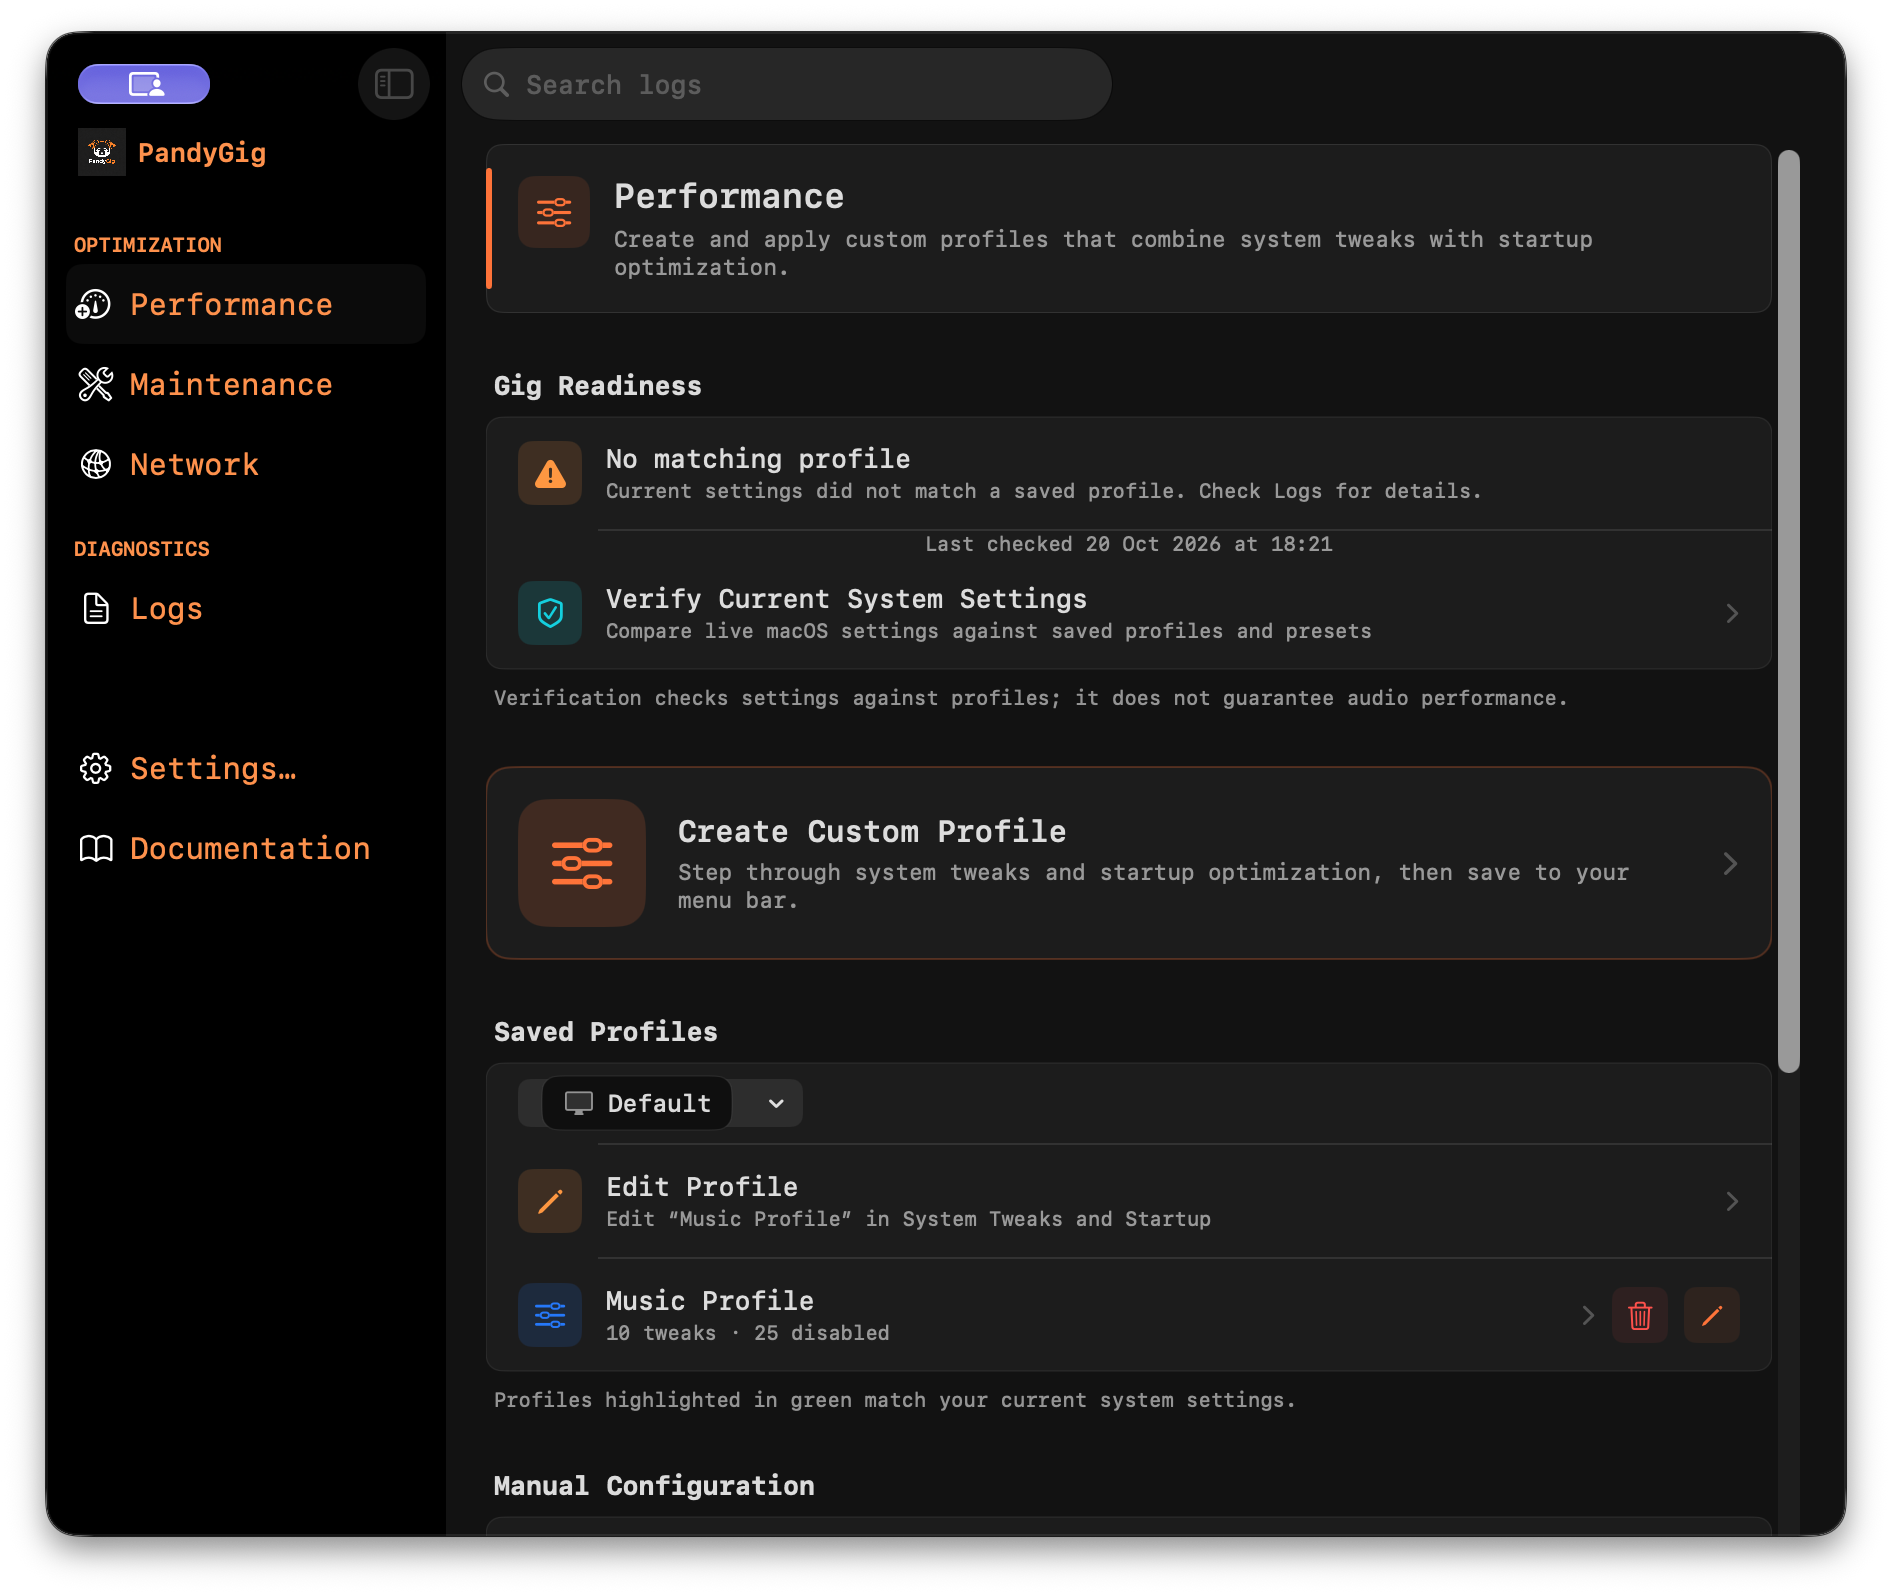Click the PandyGig app logo
1892x1596 pixels.
click(x=102, y=152)
